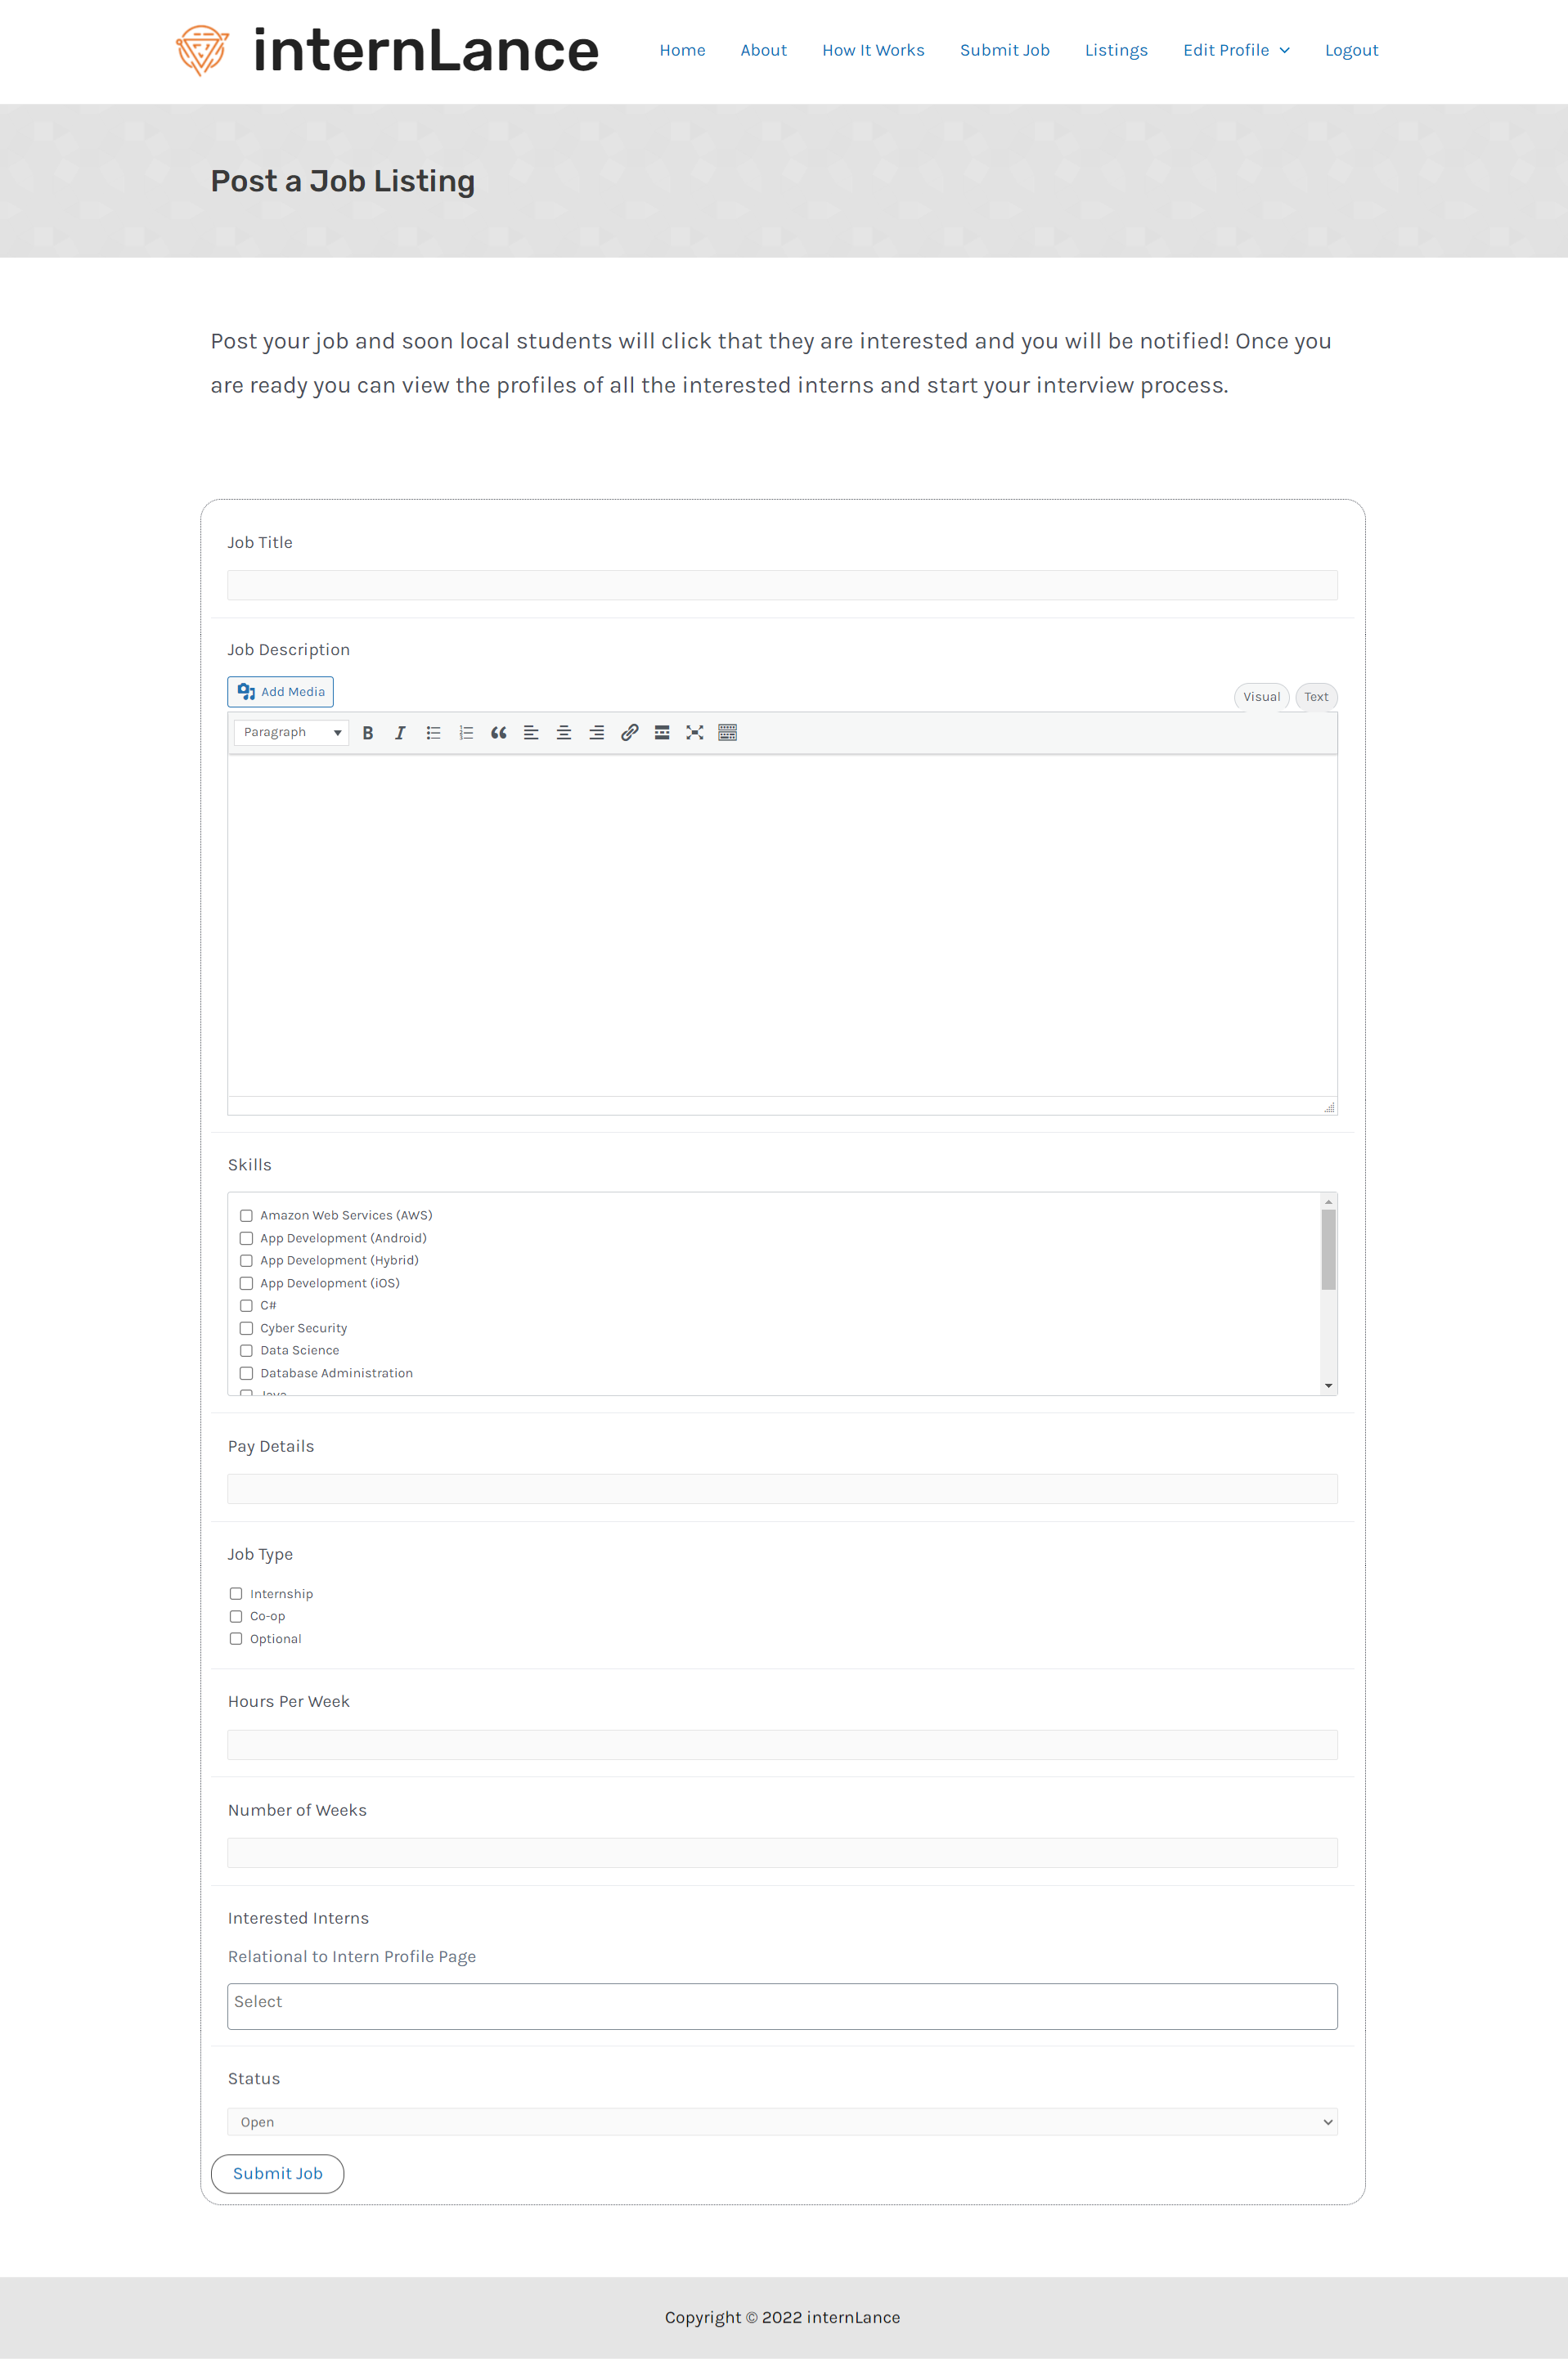Align text left
1568x2362 pixels.
coord(531,733)
